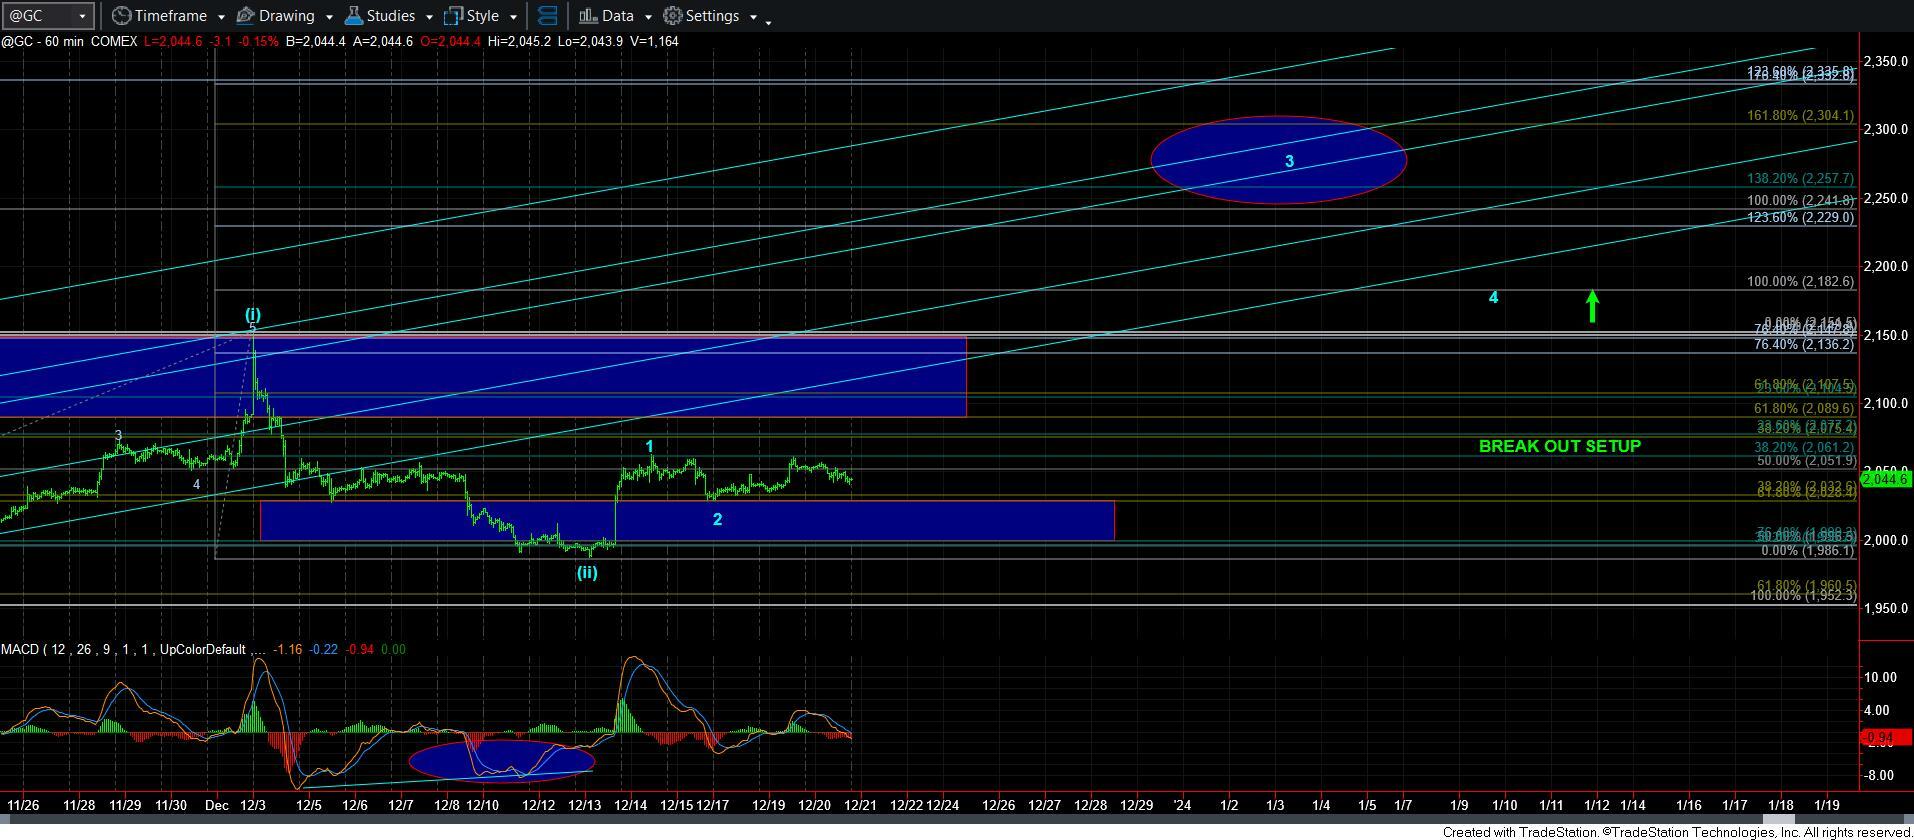Open the Style menu
Screen dimensions: 1914x840
click(x=481, y=16)
